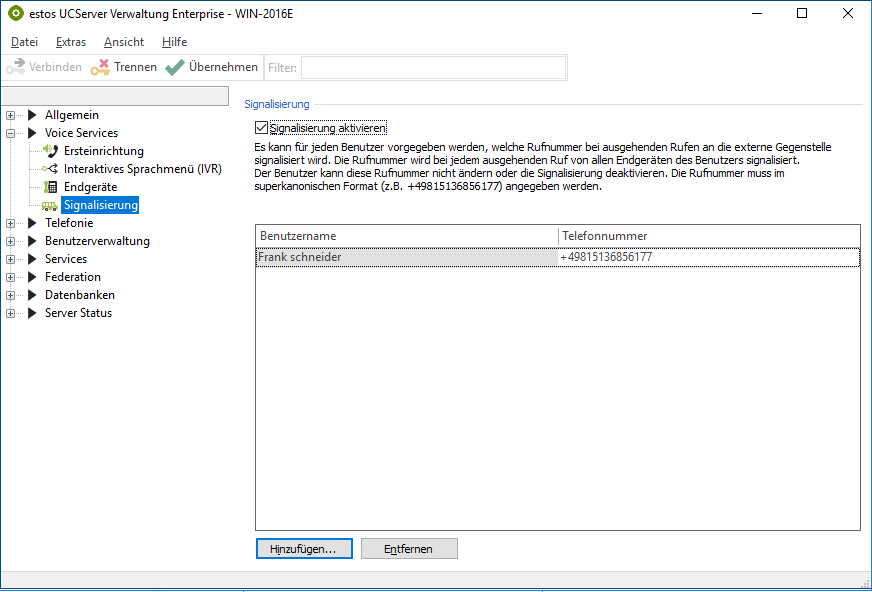Click the Verbinden connect icon

tap(15, 67)
